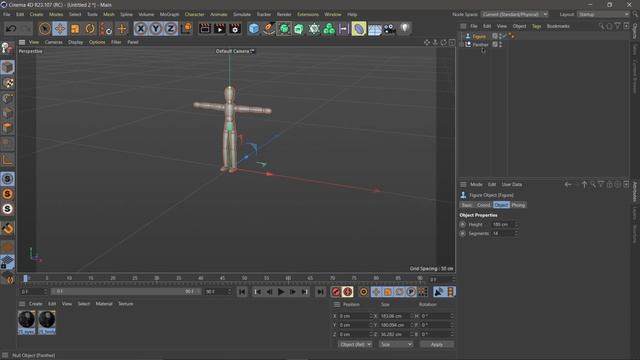This screenshot has height=360, width=640.
Task: Open the viewport Cameras menu
Action: [53, 42]
